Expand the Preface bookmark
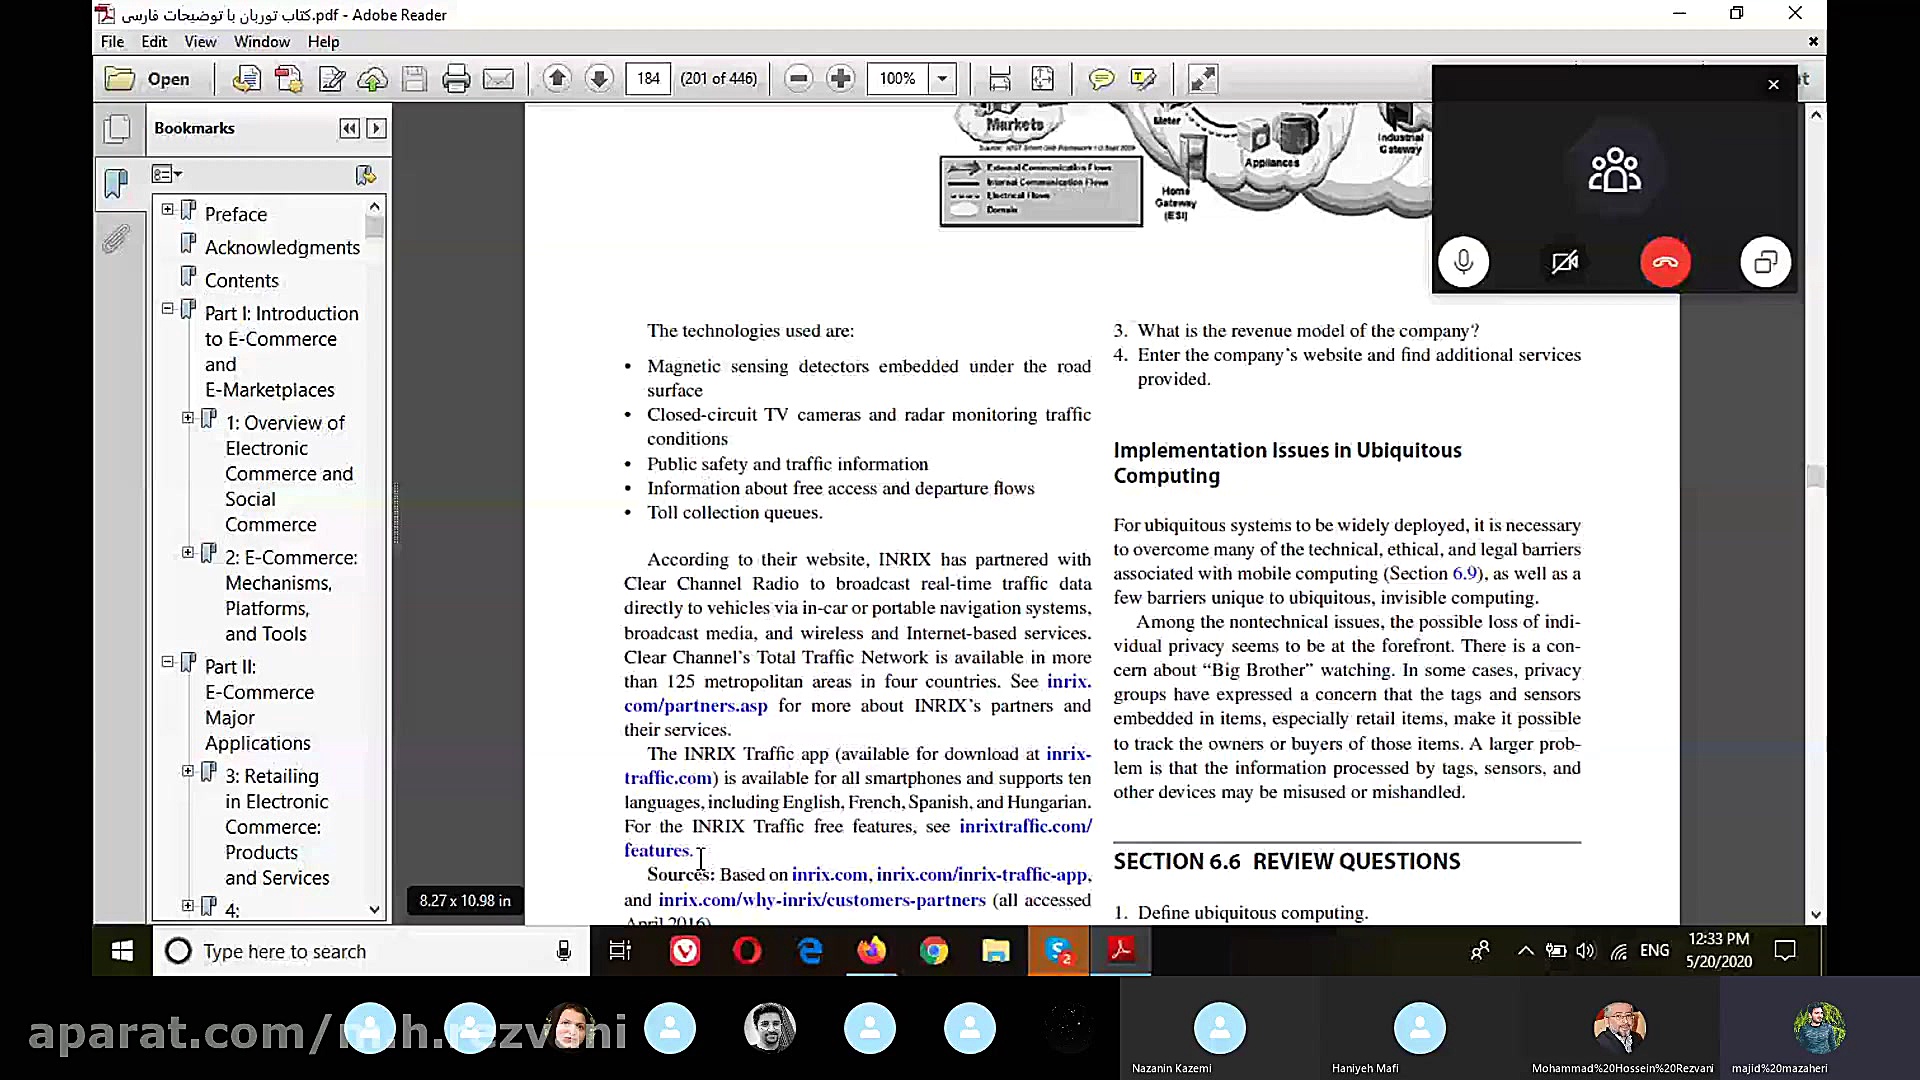 pos(167,210)
